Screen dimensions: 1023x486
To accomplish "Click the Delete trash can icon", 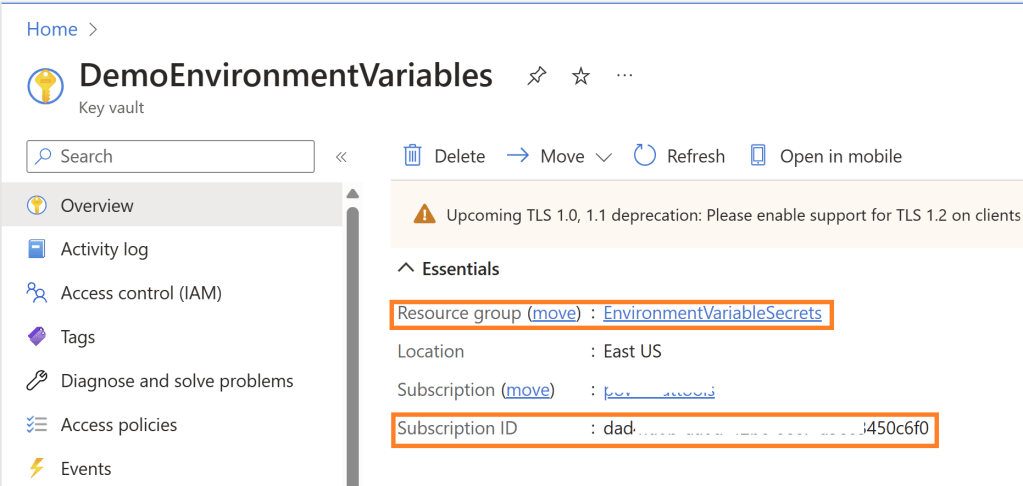I will pos(413,156).
